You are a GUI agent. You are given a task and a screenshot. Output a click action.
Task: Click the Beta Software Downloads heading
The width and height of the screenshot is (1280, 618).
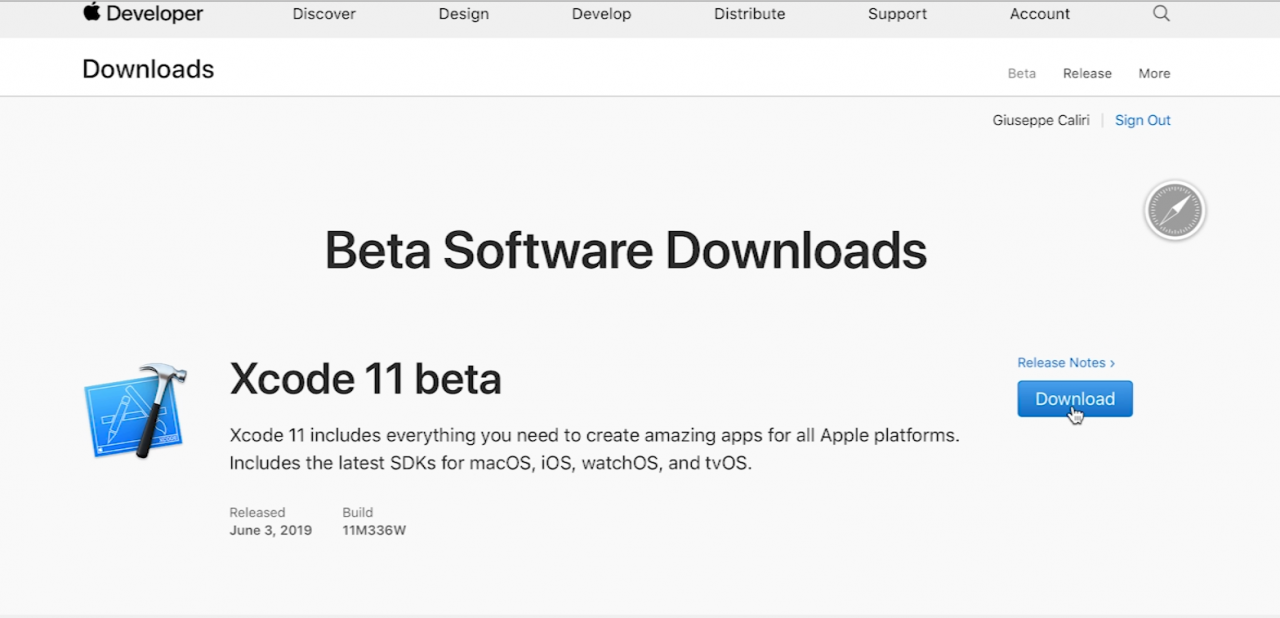tap(626, 250)
